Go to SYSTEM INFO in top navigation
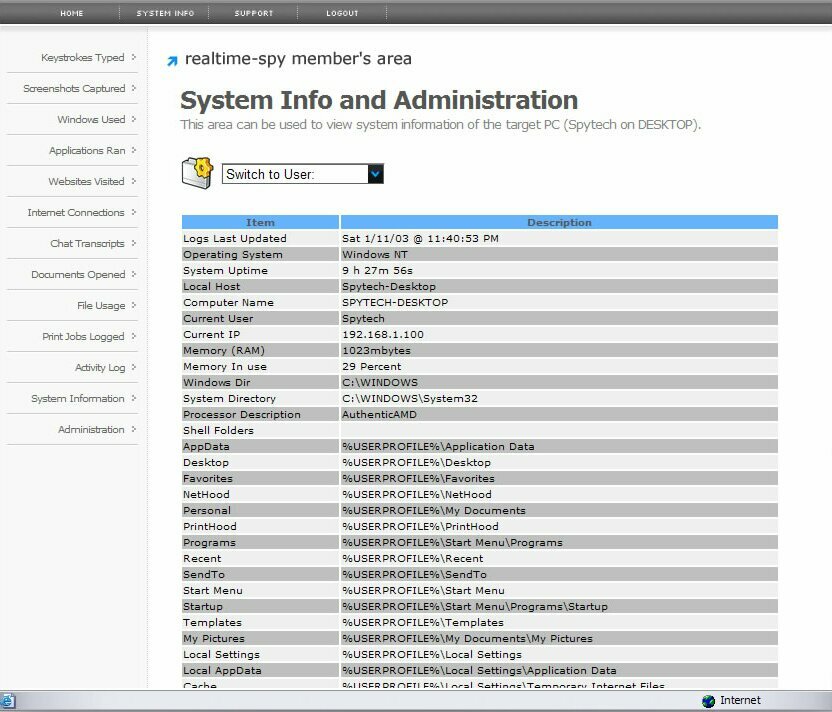832x712 pixels. click(x=165, y=13)
